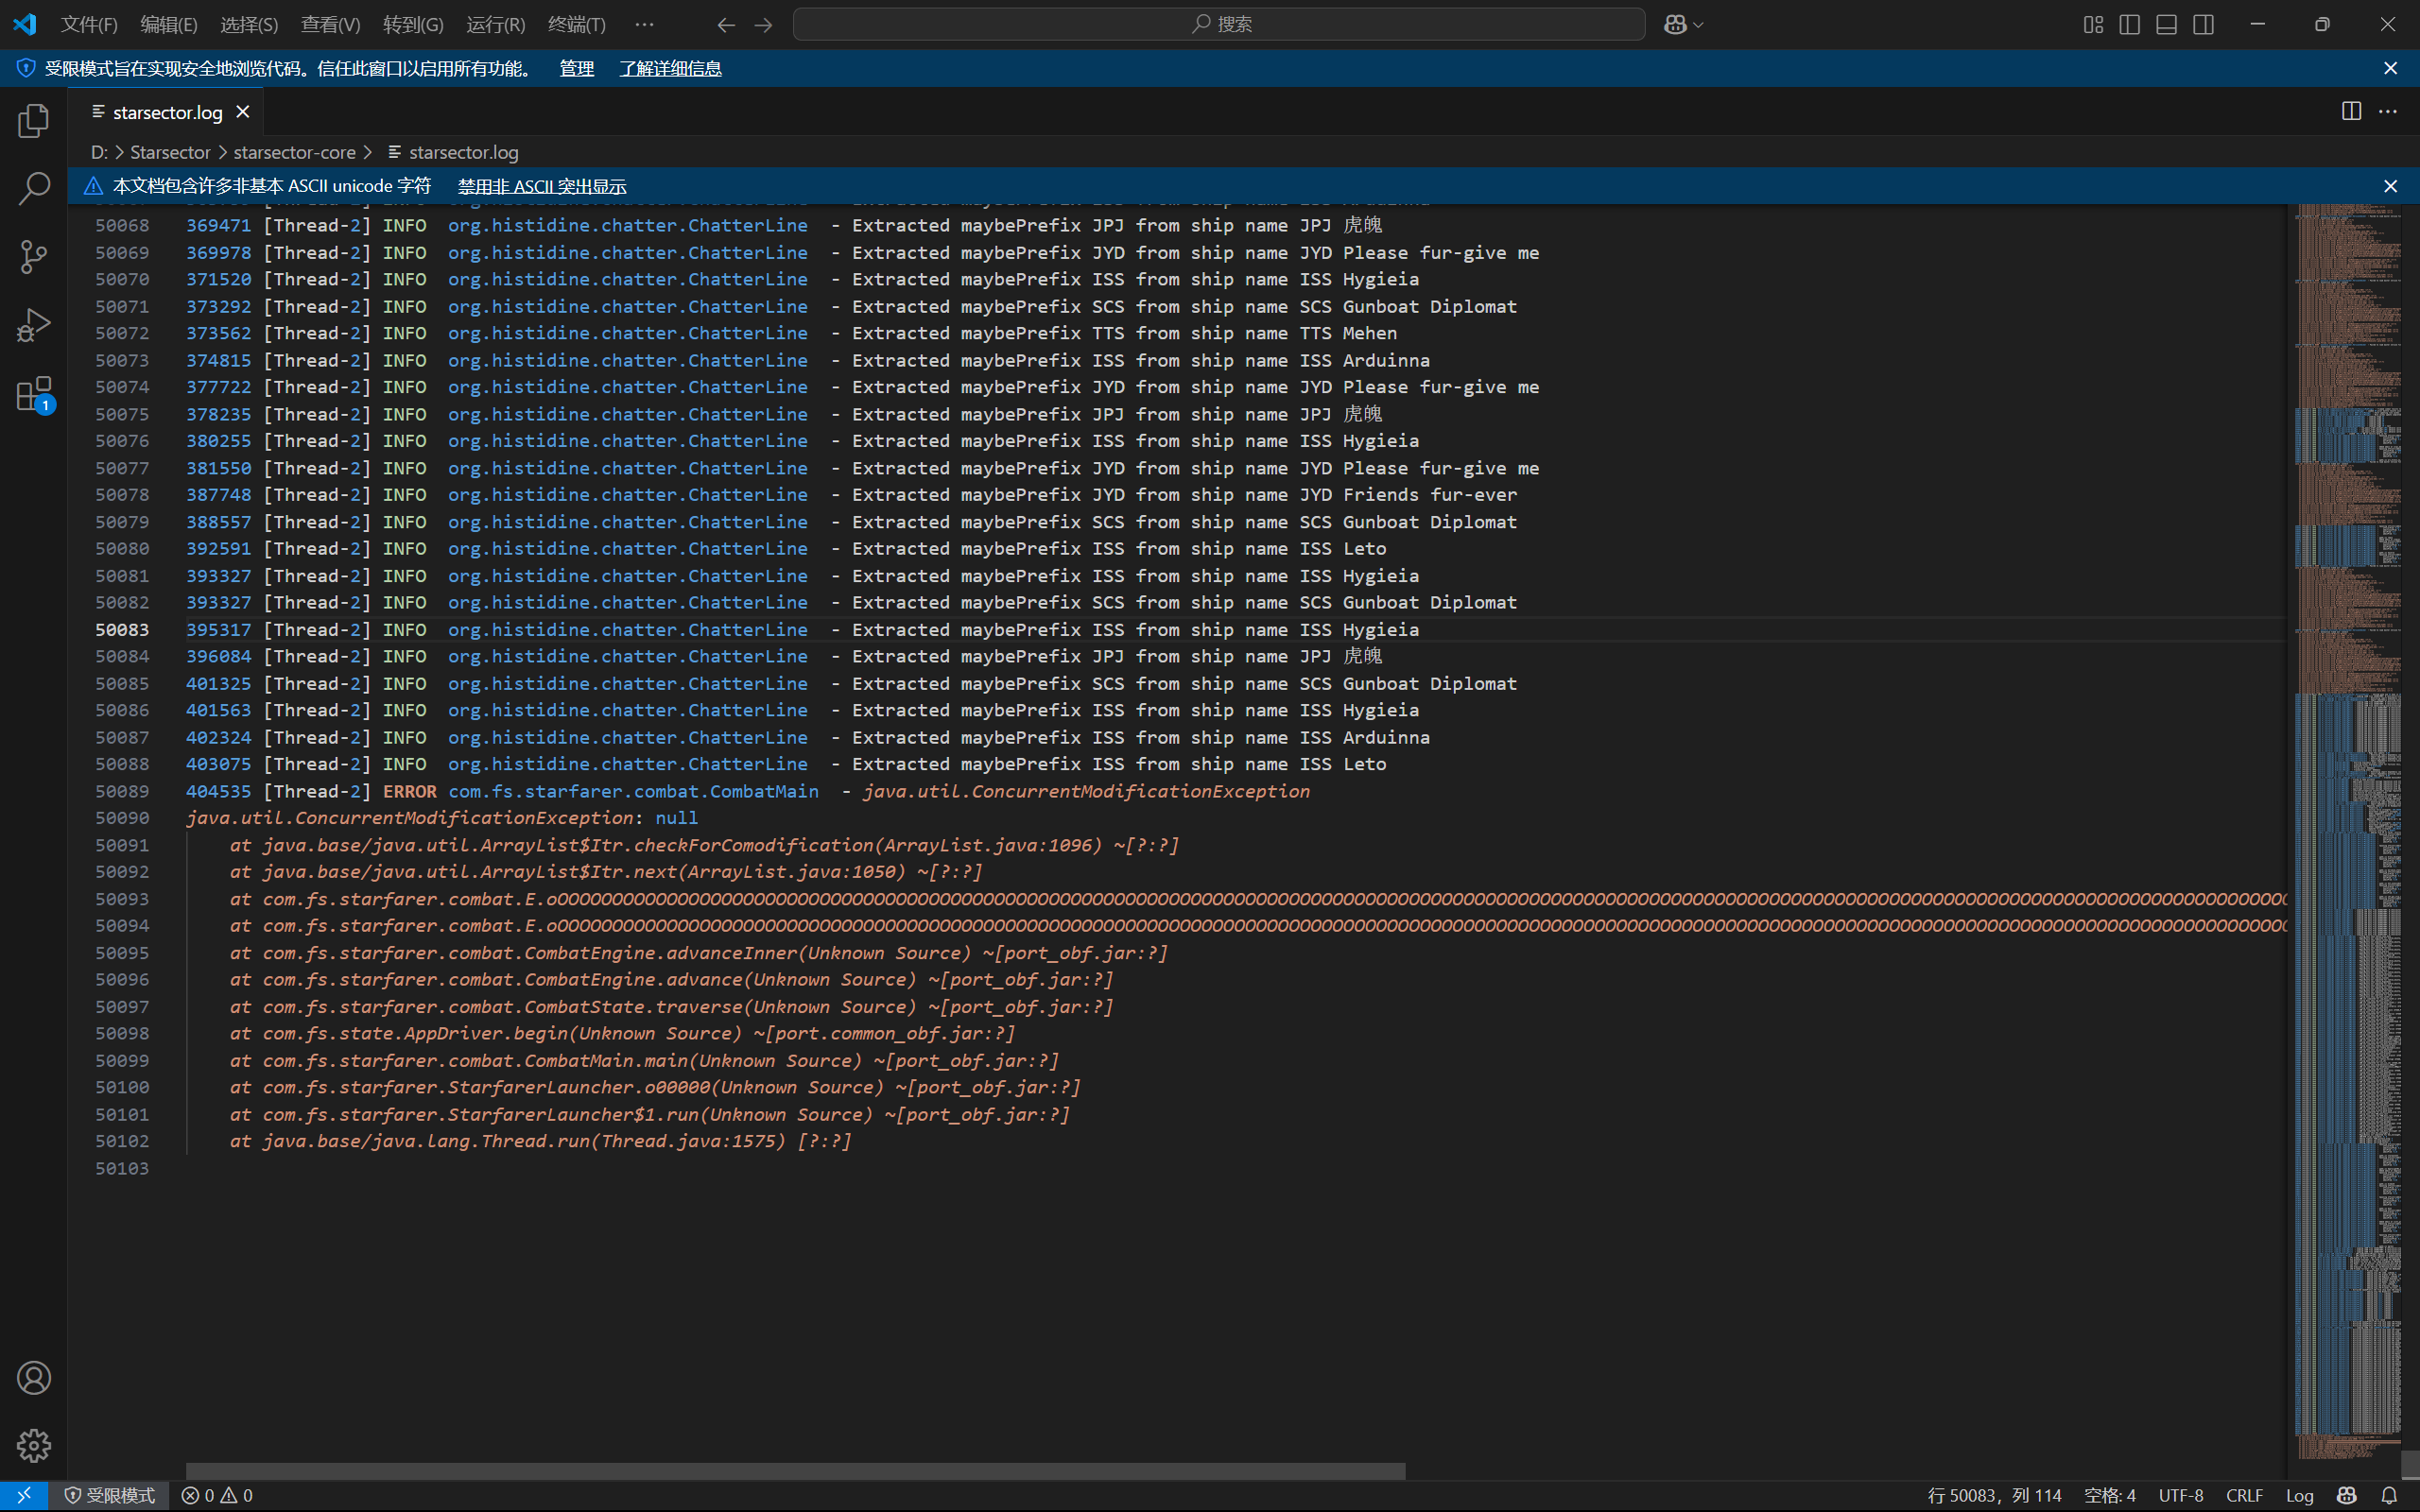Open the Accounts icon
Screen dimensions: 2420x1512
point(33,1378)
